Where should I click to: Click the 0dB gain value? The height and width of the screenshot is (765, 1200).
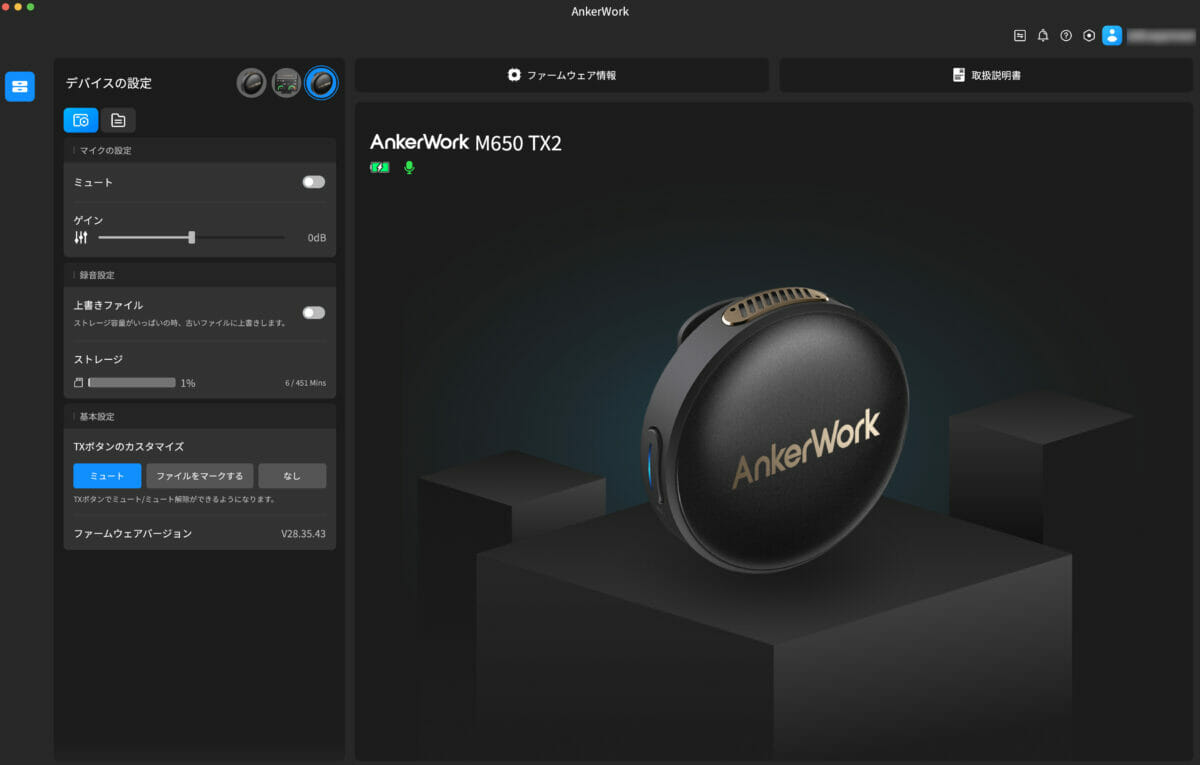pyautogui.click(x=316, y=238)
